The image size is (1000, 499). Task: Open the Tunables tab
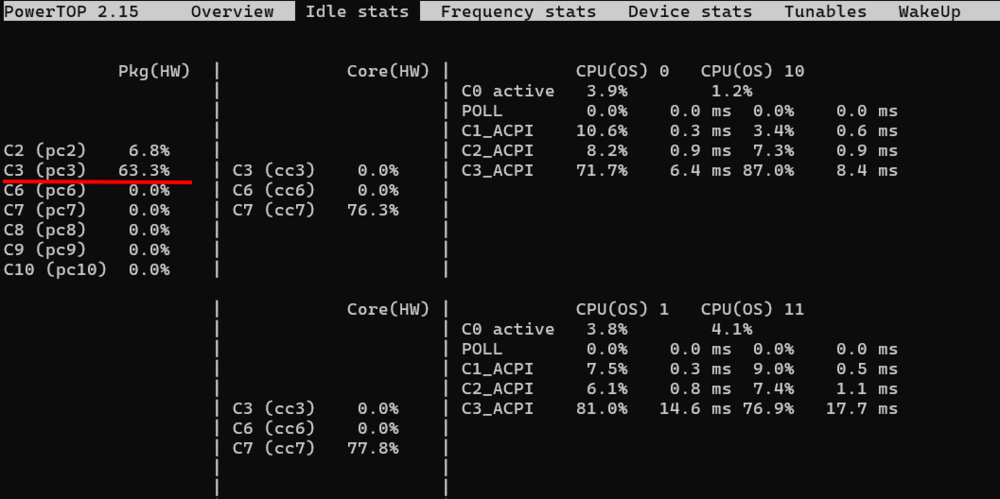(825, 11)
